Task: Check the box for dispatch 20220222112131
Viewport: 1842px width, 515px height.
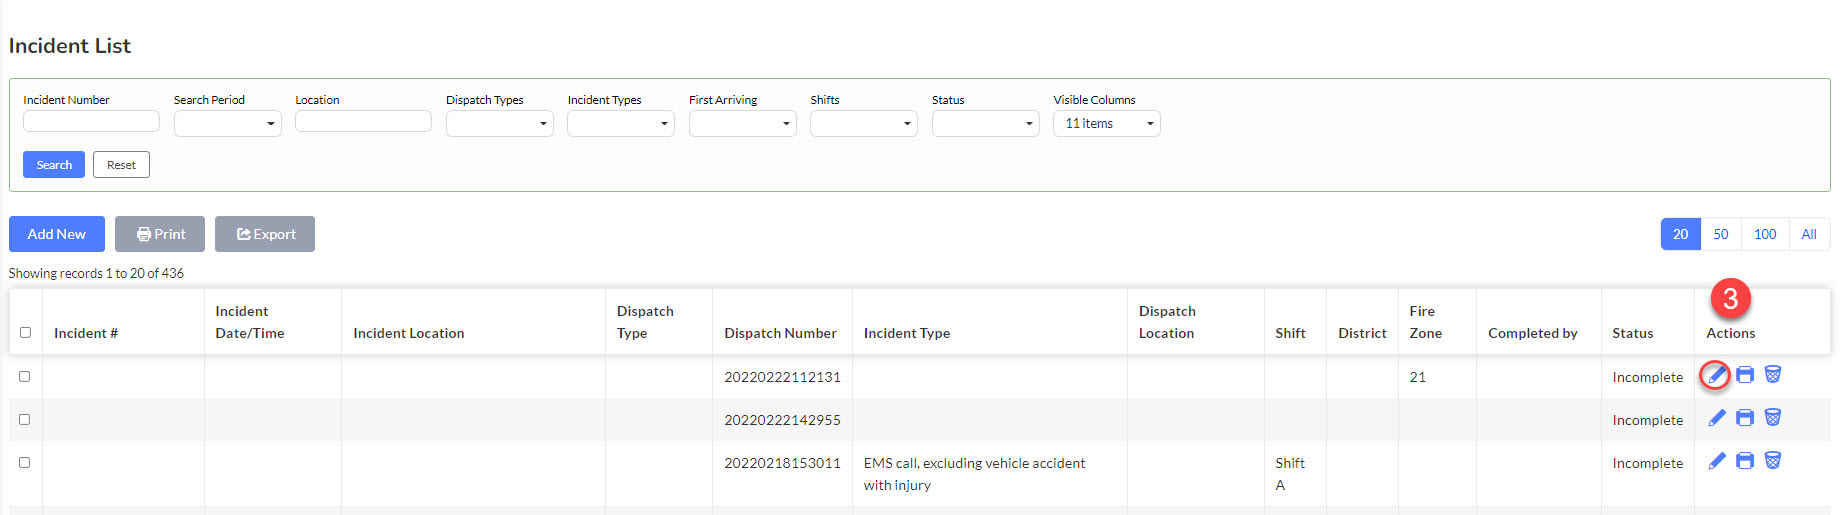Action: [x=25, y=377]
